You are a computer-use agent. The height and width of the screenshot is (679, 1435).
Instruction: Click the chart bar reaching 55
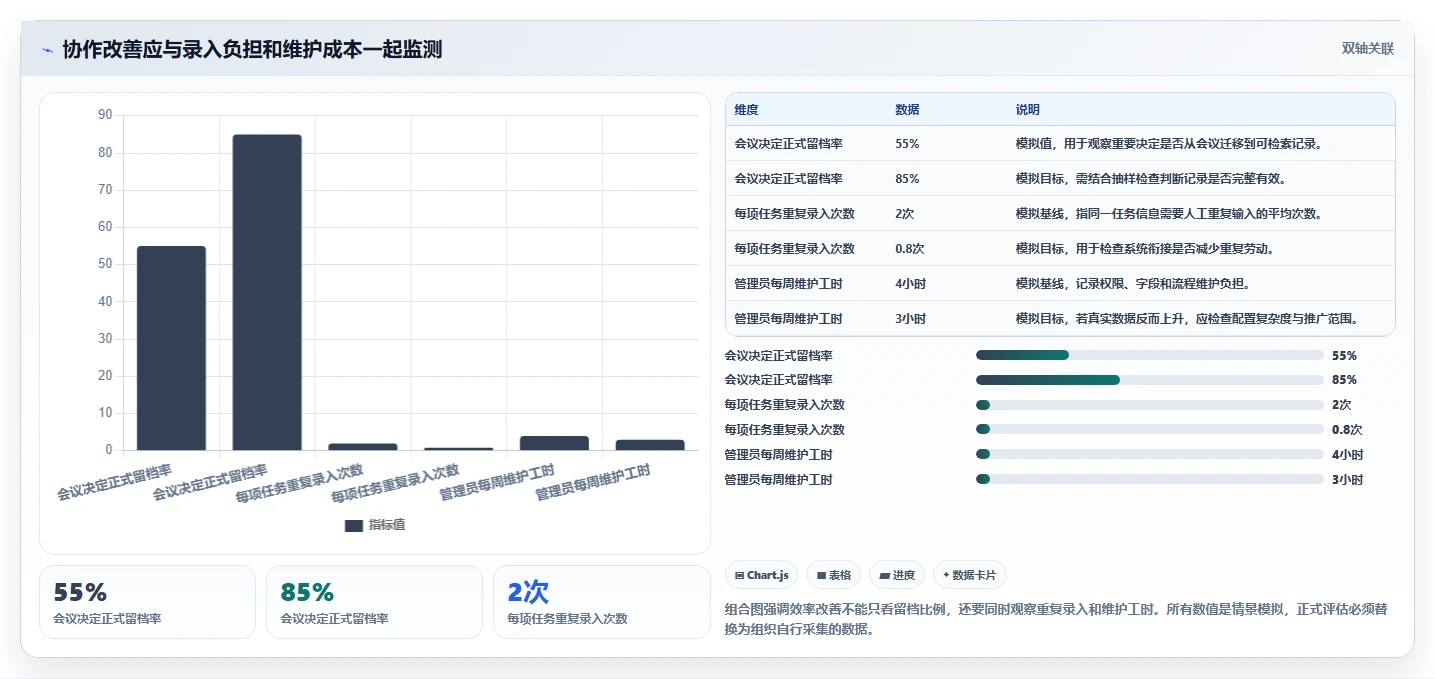[171, 348]
